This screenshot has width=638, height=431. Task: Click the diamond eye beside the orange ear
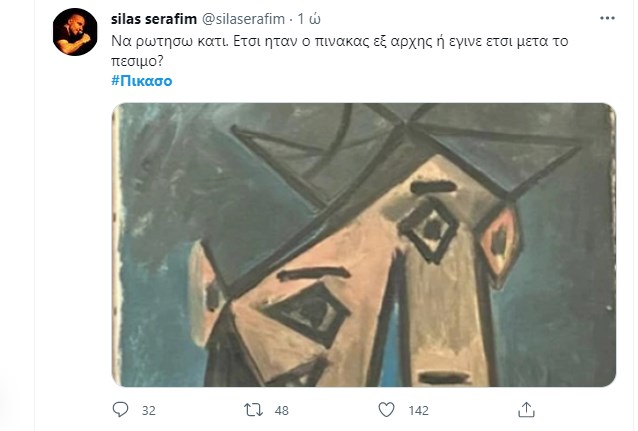pyautogui.click(x=429, y=230)
